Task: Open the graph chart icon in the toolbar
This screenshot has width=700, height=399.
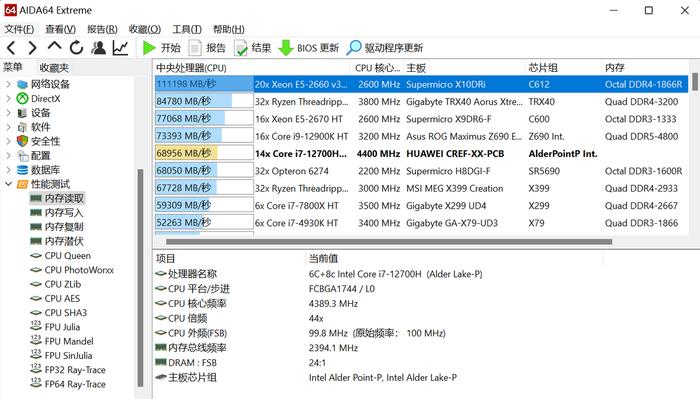Action: pyautogui.click(x=120, y=47)
